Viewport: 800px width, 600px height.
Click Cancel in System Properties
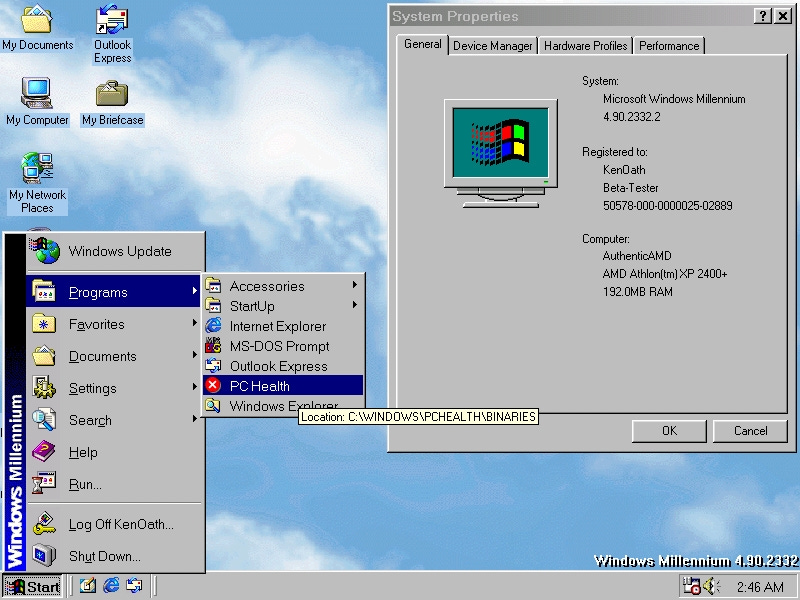coord(750,431)
